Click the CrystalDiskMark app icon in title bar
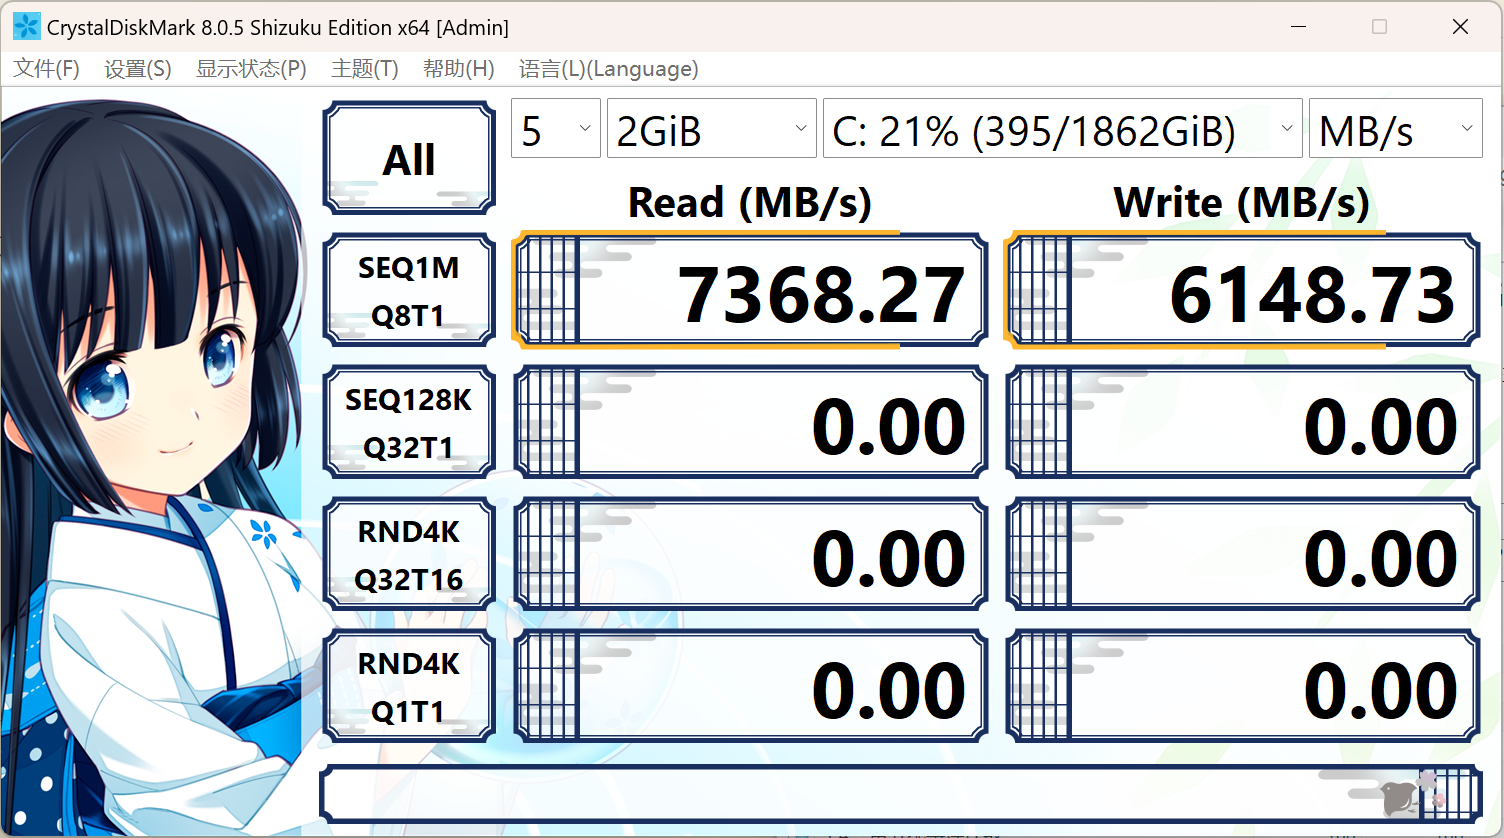The image size is (1504, 838). pyautogui.click(x=26, y=27)
